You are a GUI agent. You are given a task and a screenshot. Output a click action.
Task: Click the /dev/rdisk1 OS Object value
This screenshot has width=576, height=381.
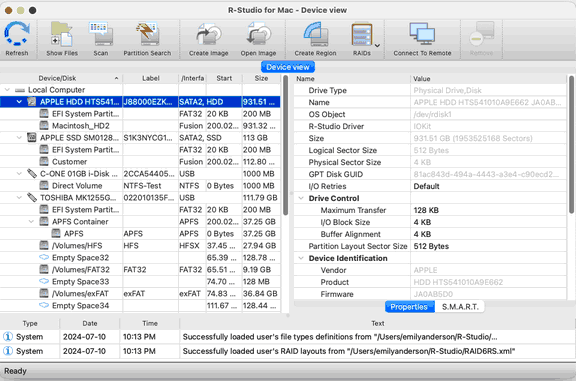432,114
